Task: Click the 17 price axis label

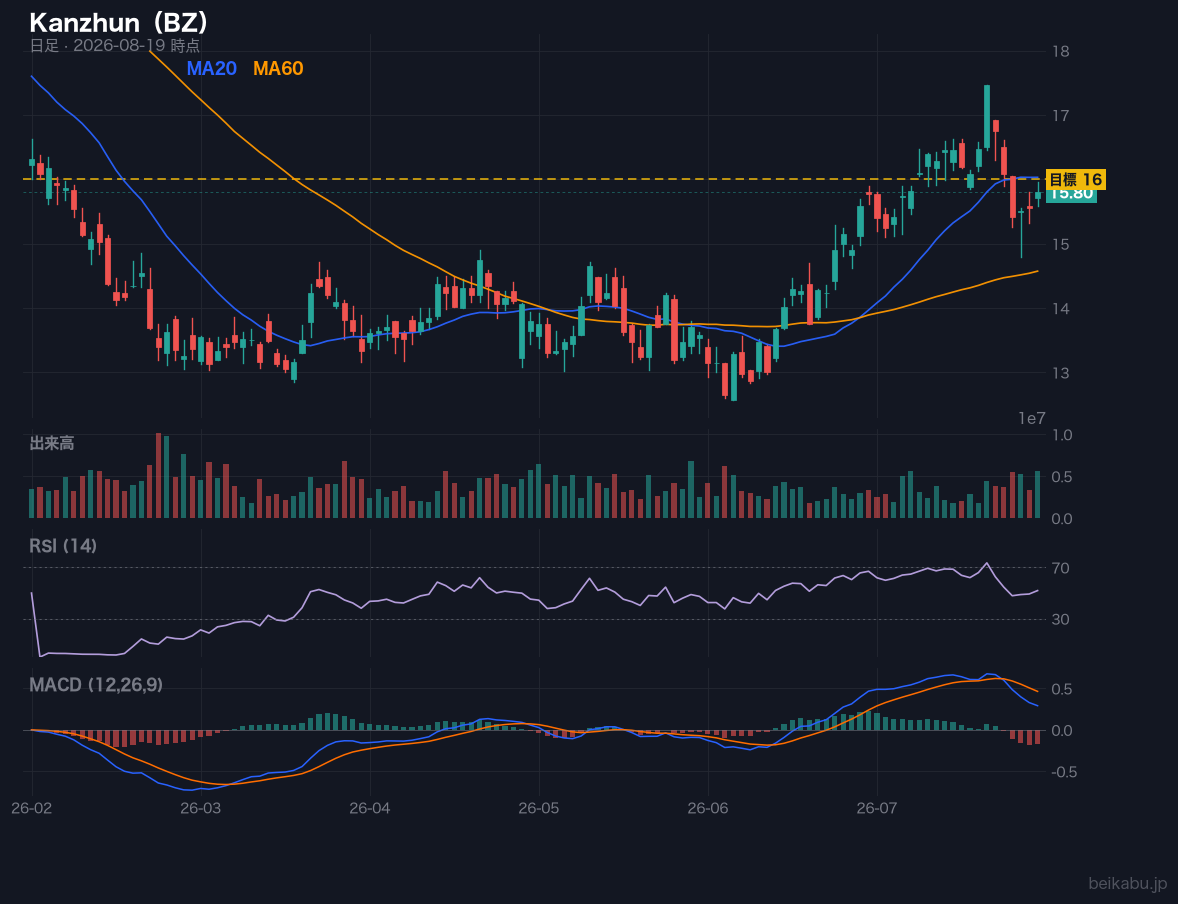Action: [x=1061, y=116]
